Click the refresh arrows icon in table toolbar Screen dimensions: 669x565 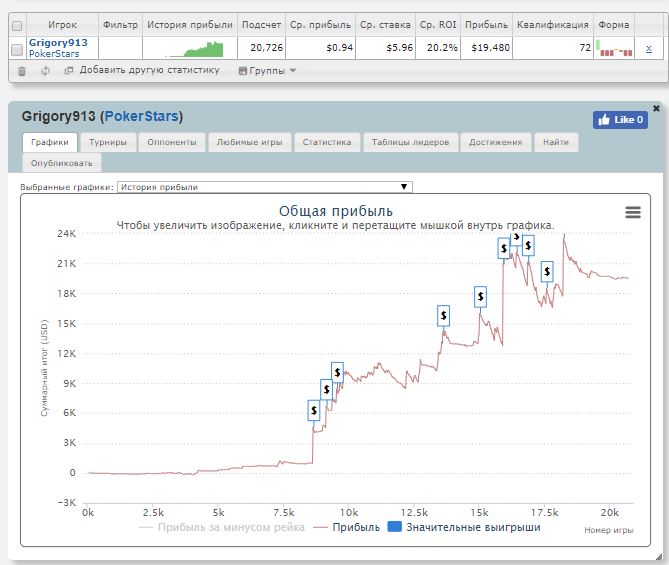[x=45, y=71]
